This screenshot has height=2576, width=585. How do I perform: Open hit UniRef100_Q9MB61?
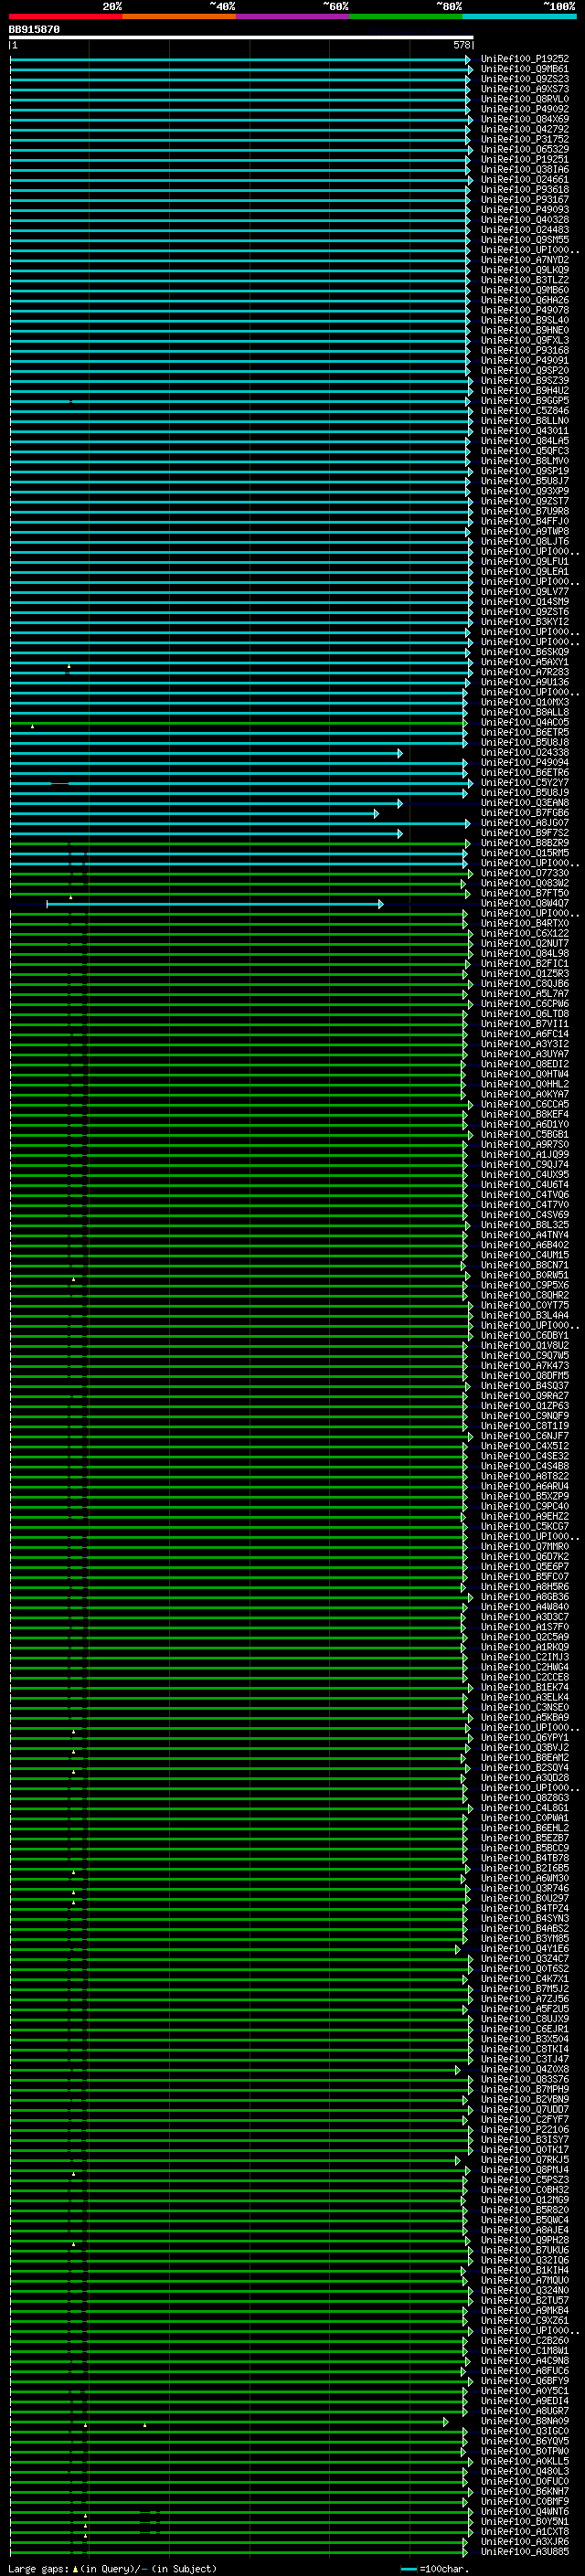(525, 69)
